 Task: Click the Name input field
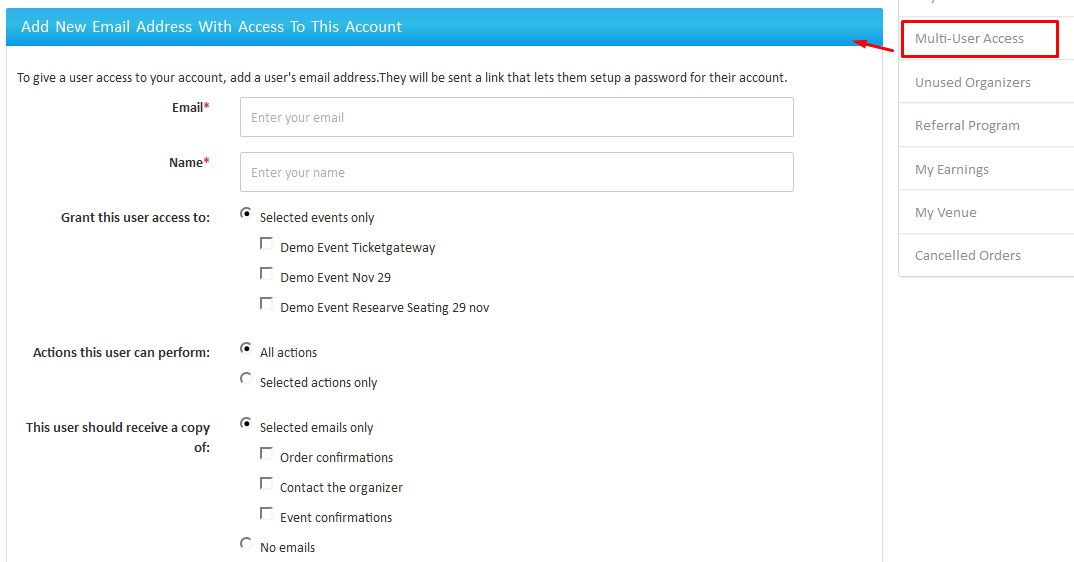click(x=516, y=172)
